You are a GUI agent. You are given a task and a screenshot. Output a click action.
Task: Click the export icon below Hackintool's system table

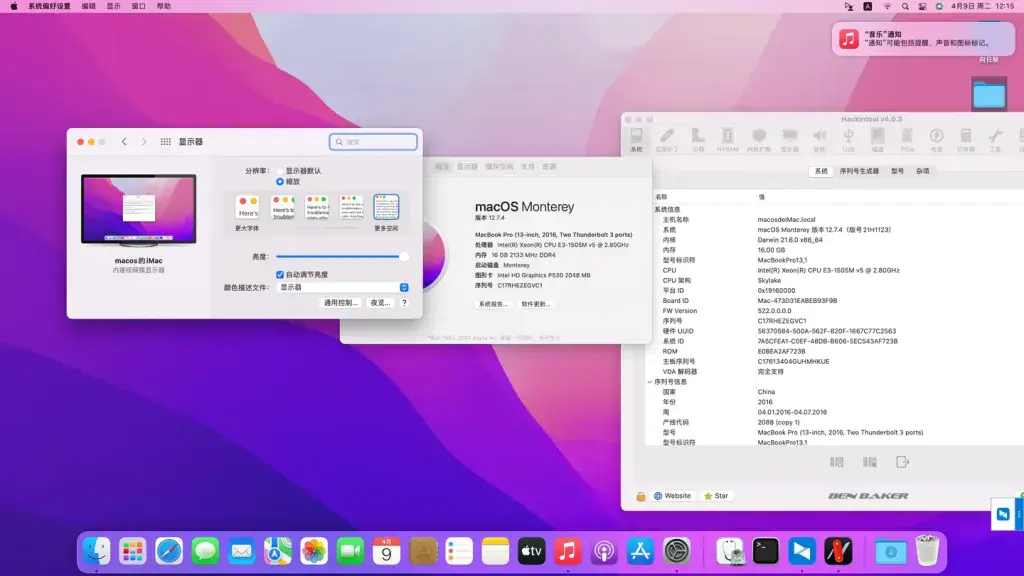coord(903,462)
